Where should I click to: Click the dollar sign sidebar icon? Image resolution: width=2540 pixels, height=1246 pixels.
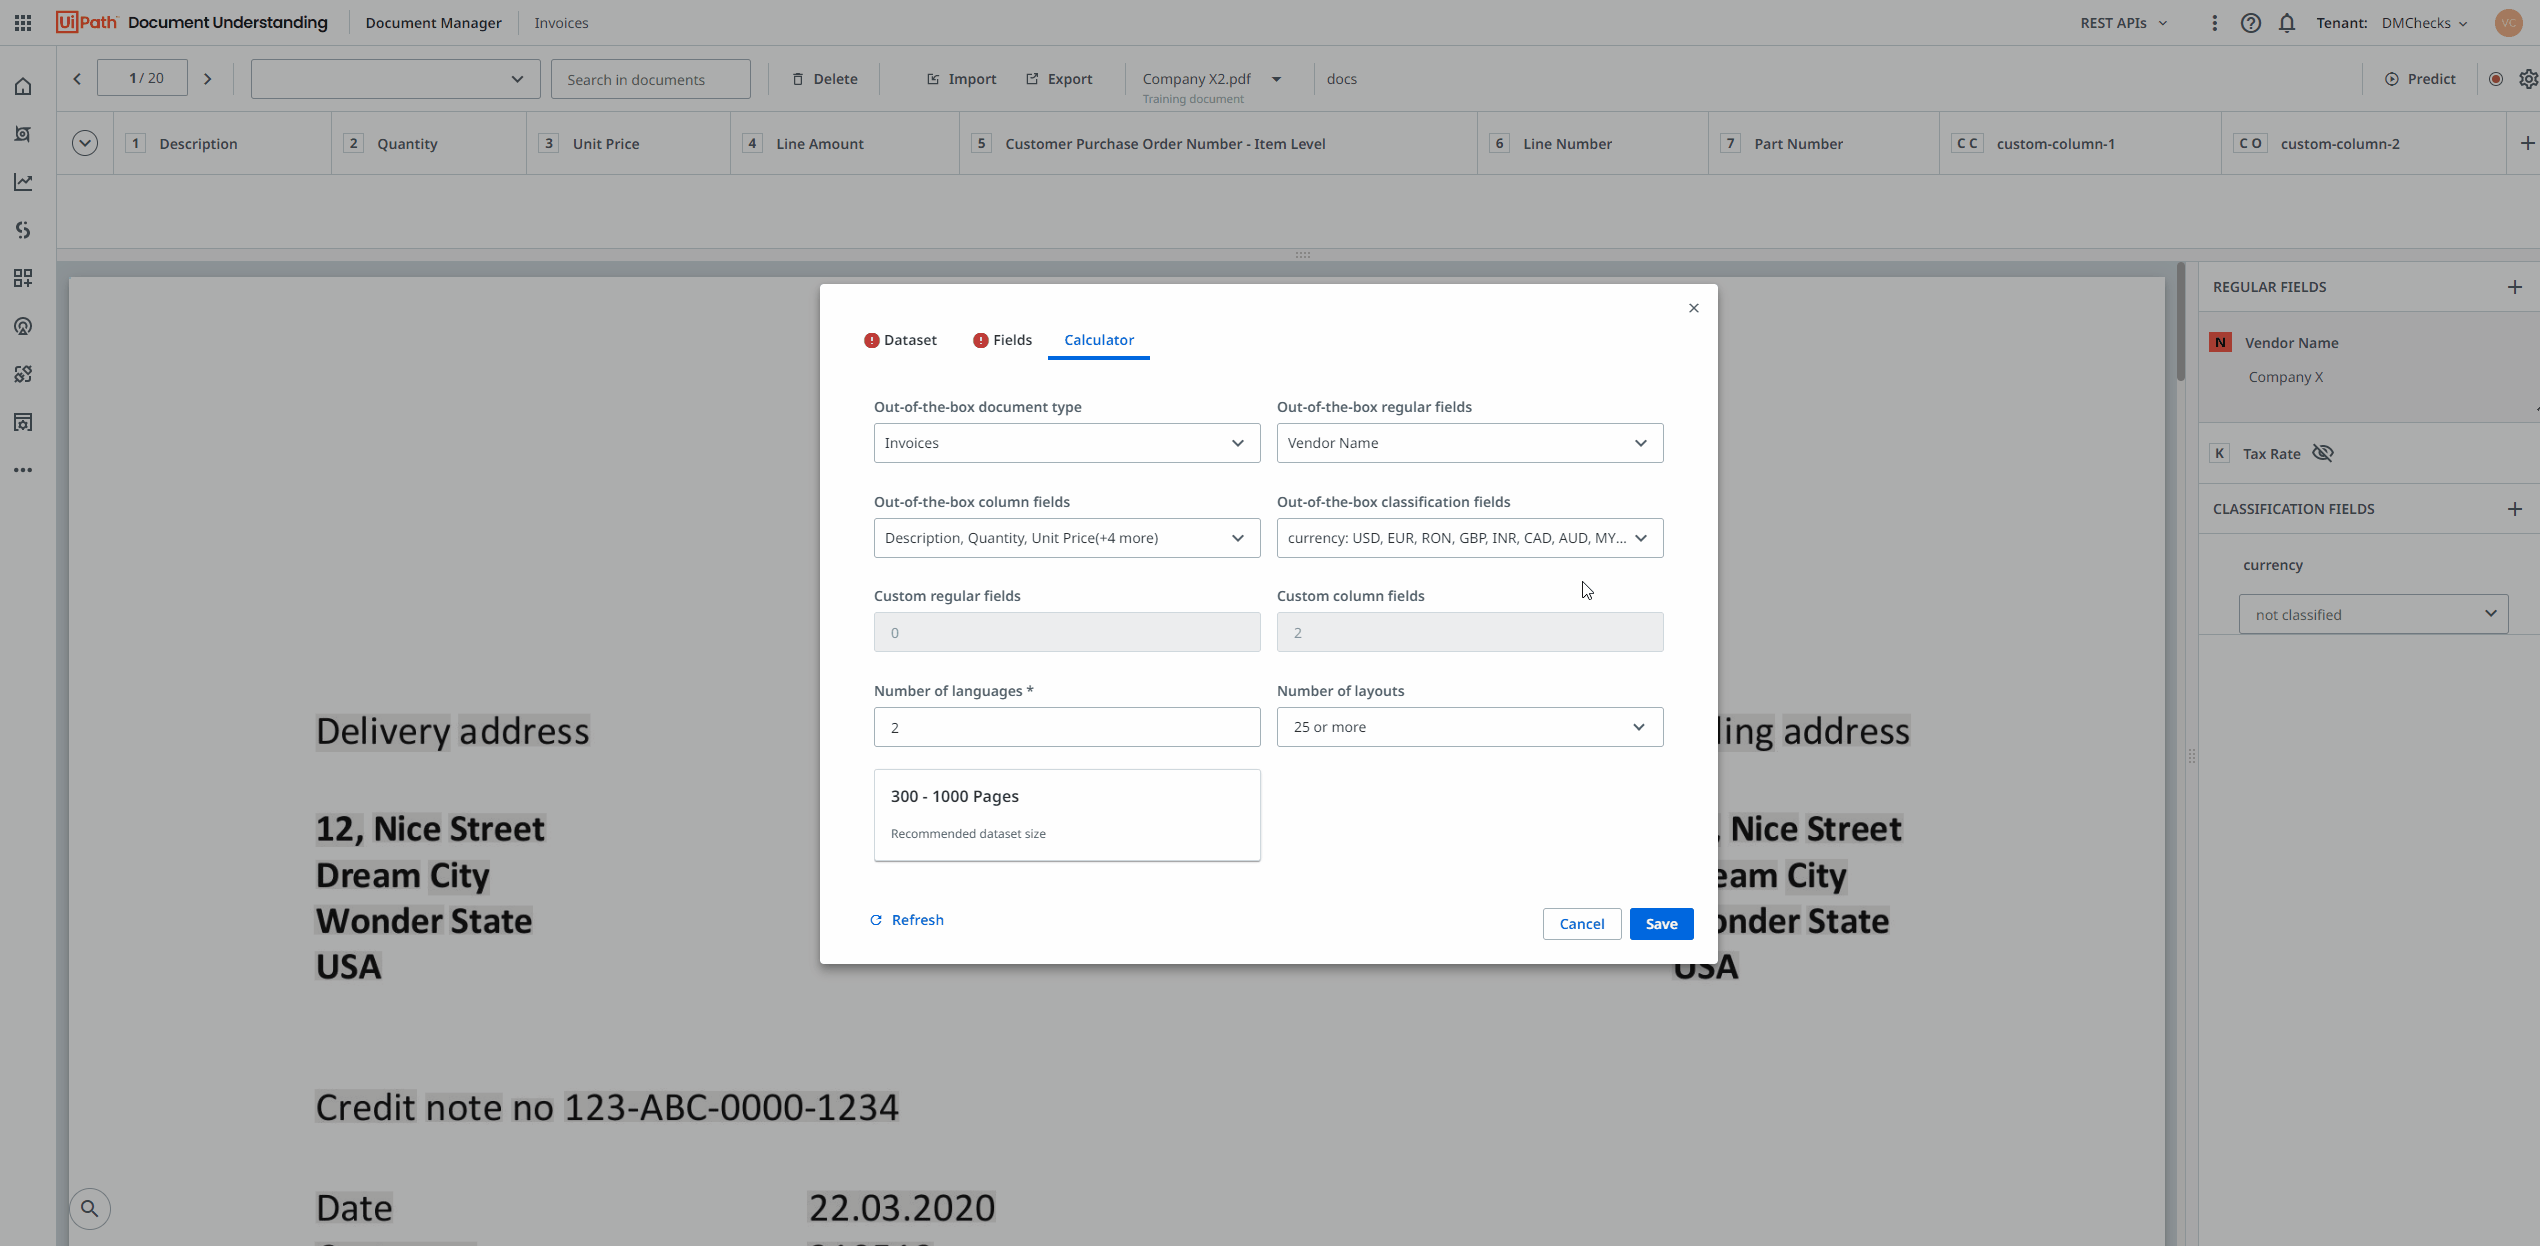pos(23,228)
